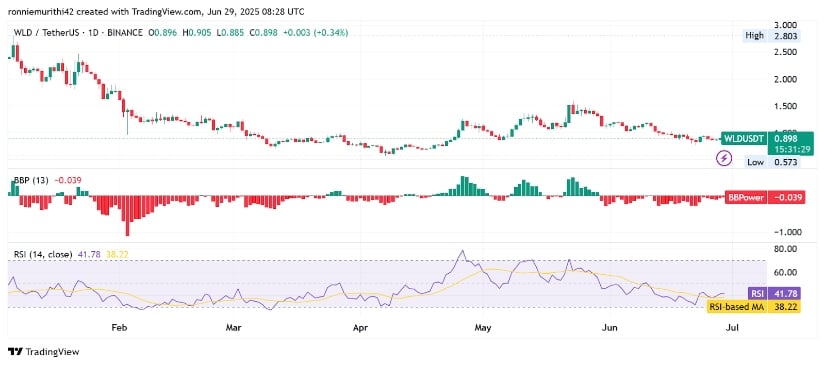This screenshot has height=365, width=825.
Task: Click the Feb label on time axis
Action: (119, 329)
